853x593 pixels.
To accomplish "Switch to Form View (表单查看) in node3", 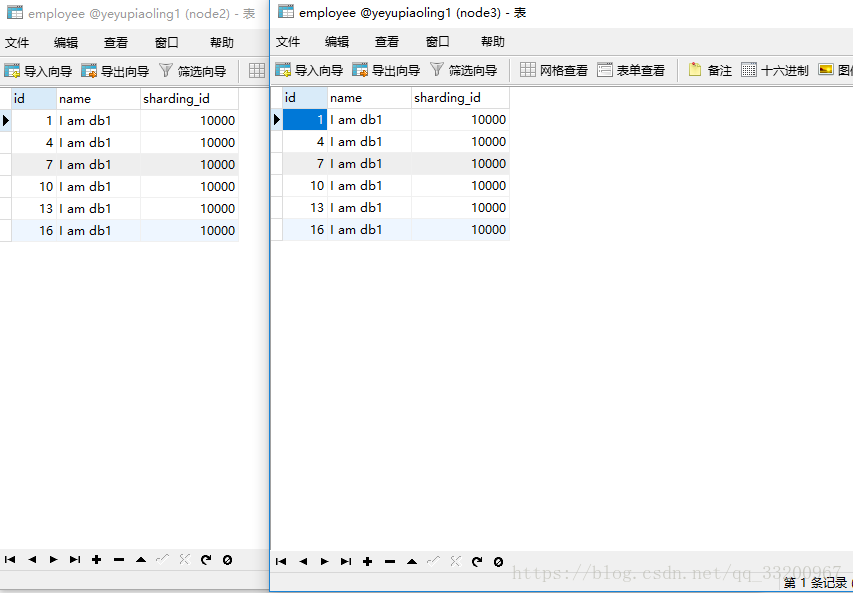I will click(631, 71).
